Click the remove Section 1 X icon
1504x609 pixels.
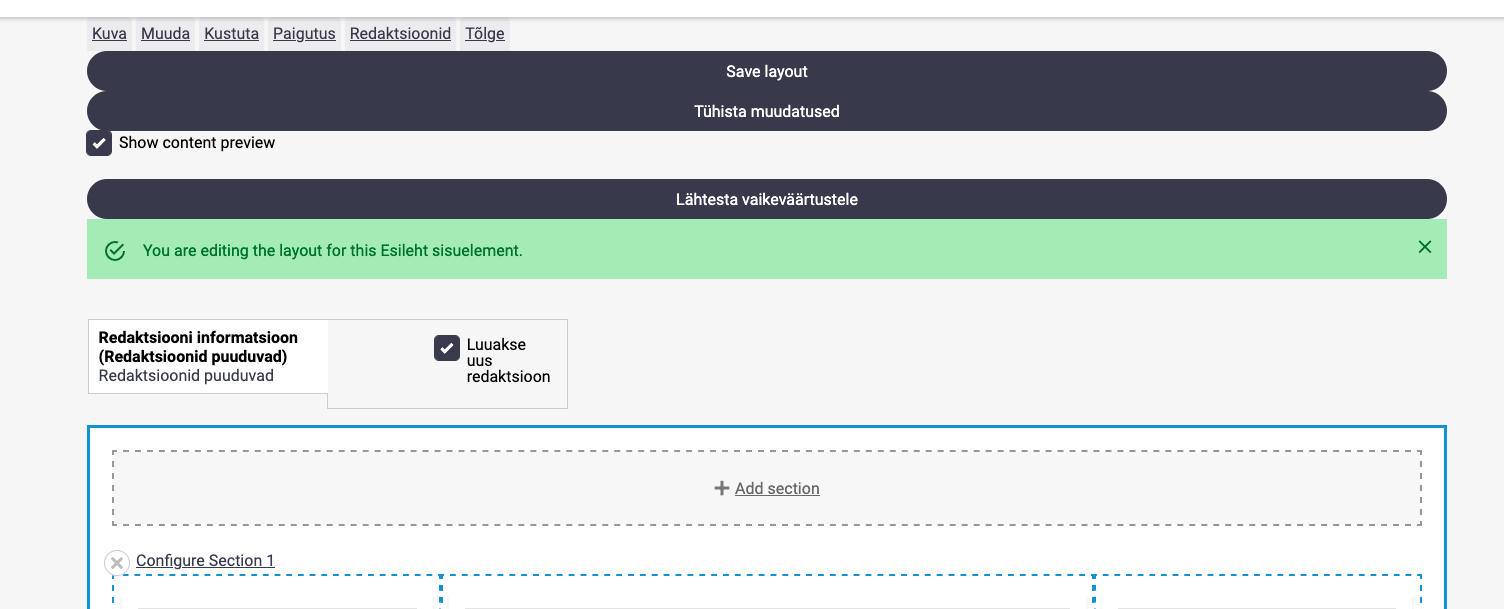(x=117, y=563)
